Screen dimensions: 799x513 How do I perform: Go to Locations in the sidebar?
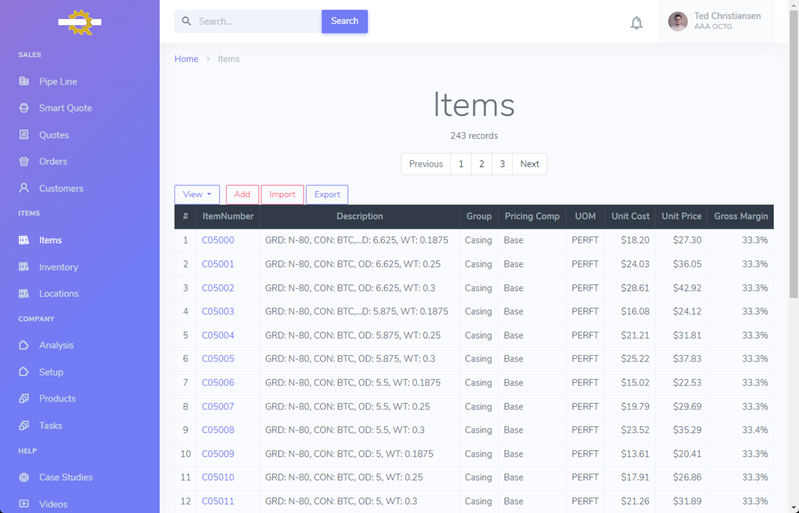(58, 294)
